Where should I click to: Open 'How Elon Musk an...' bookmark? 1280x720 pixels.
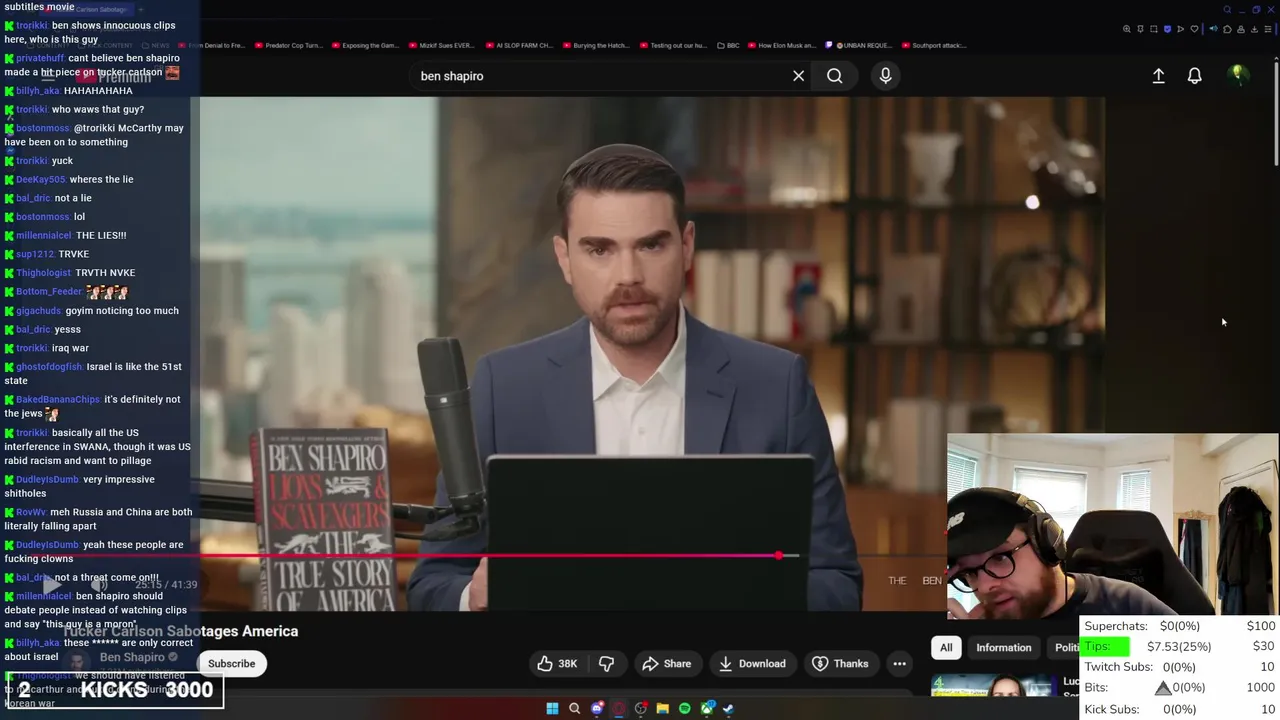pyautogui.click(x=782, y=45)
